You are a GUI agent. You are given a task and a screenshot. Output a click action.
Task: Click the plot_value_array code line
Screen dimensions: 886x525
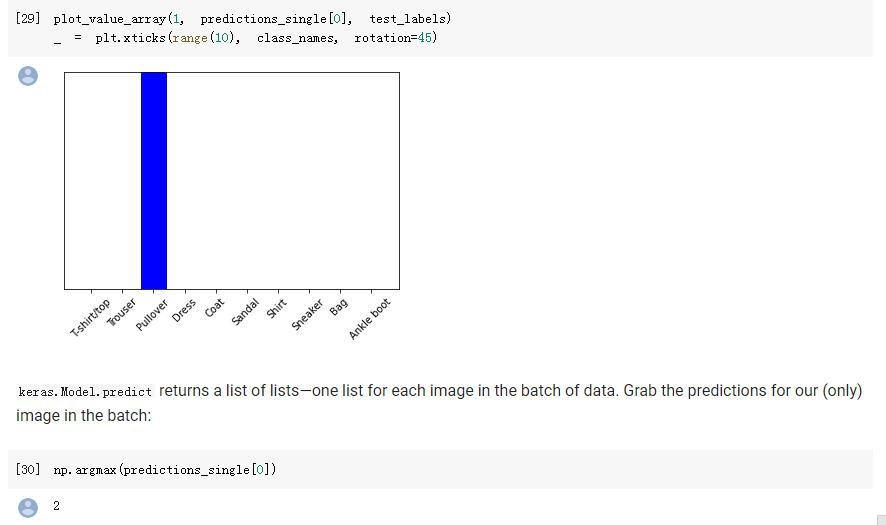(x=252, y=19)
